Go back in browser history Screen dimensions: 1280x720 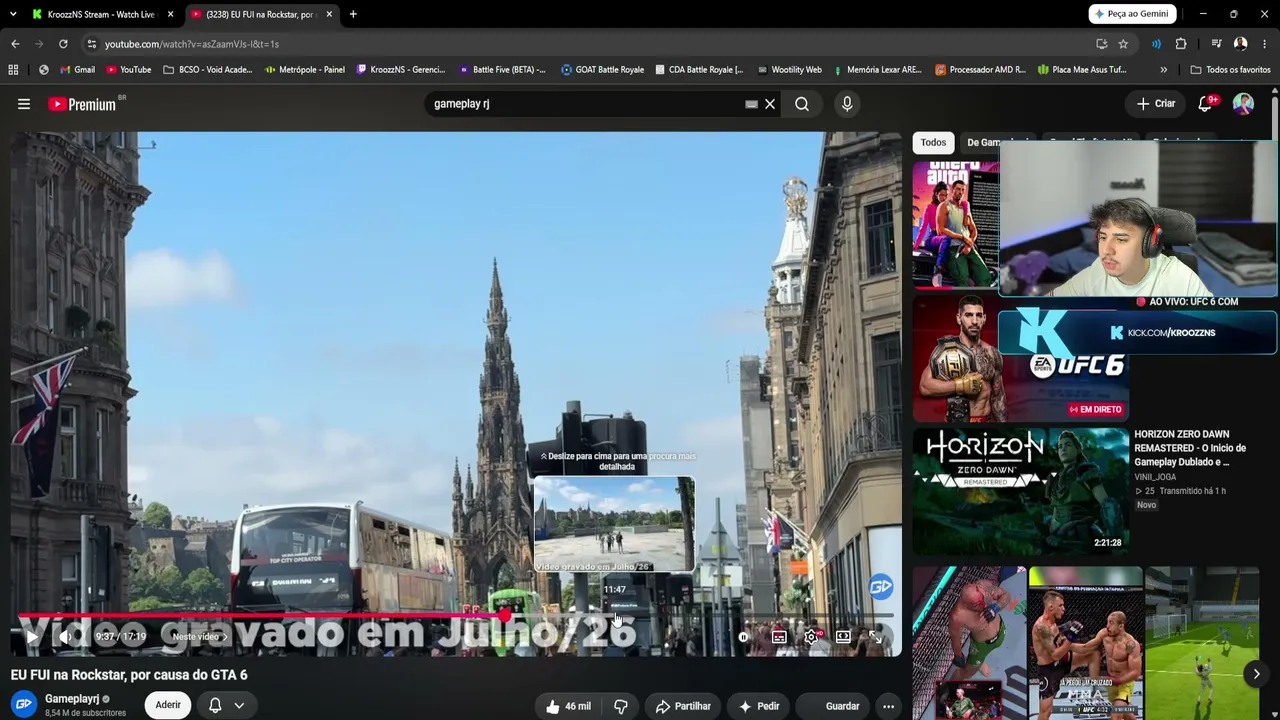(15, 44)
